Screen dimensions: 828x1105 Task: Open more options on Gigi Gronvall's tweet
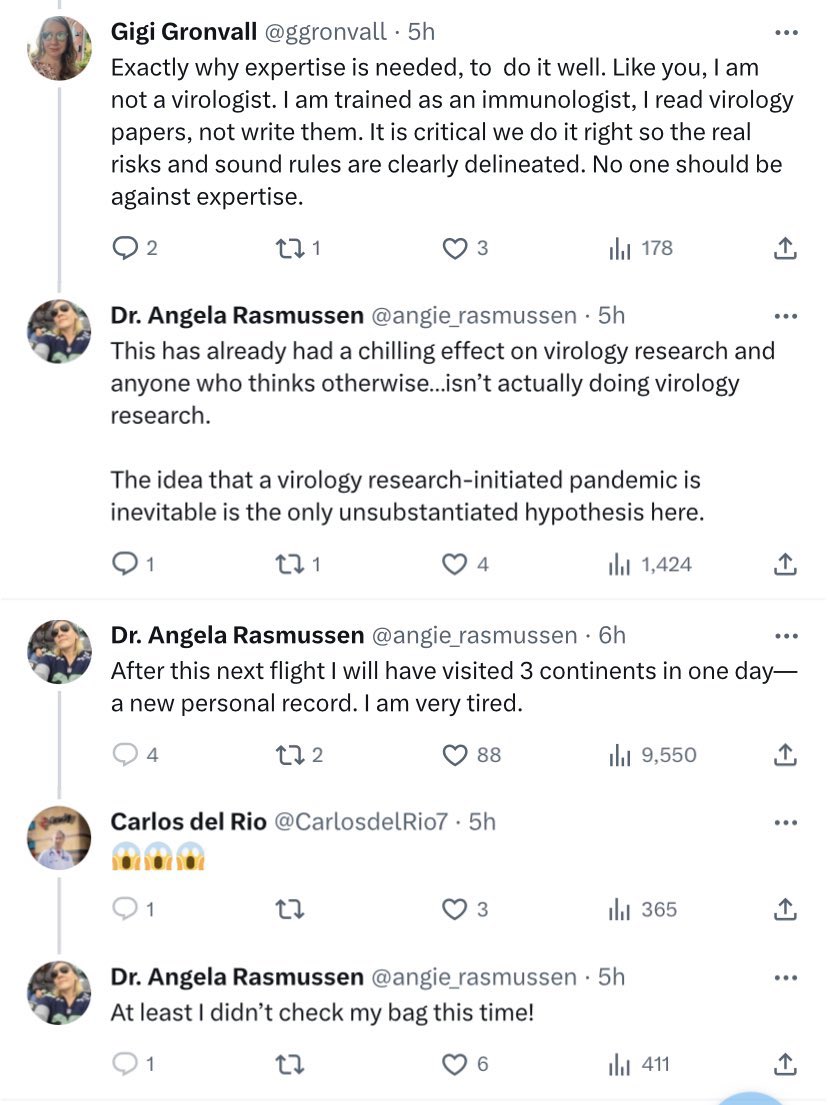click(x=786, y=32)
